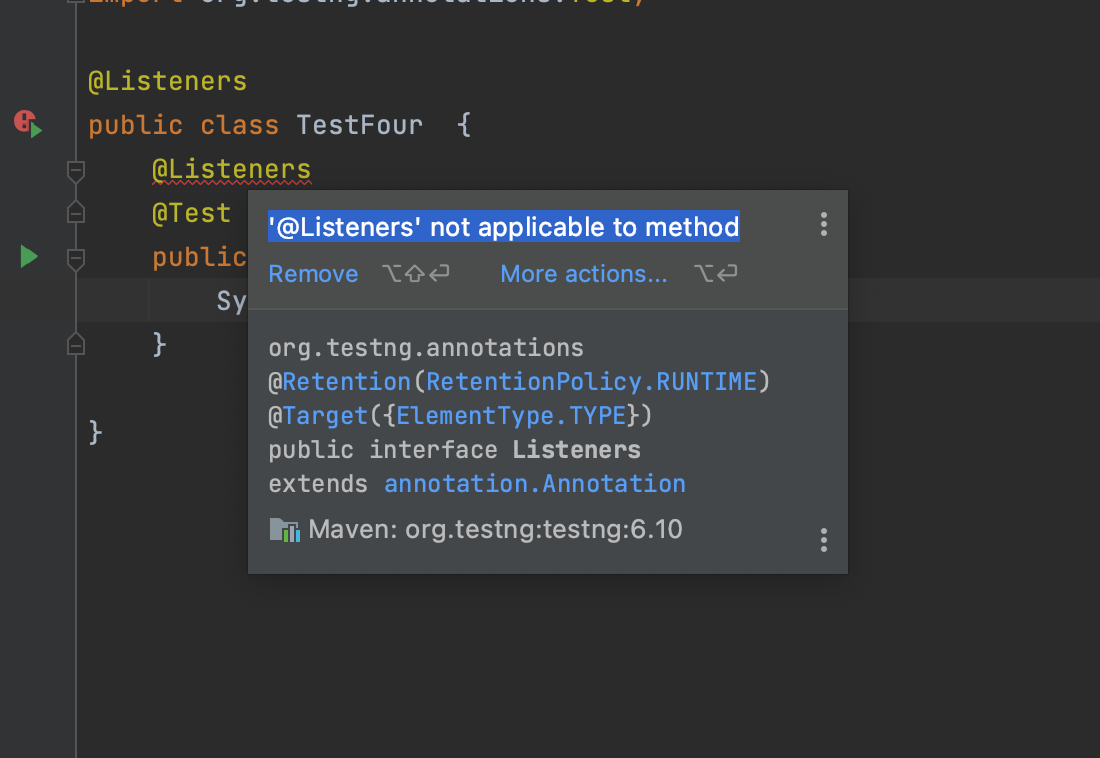Screen dimensions: 1100x758
Task: Follow the Target annotation link
Action: pos(325,415)
